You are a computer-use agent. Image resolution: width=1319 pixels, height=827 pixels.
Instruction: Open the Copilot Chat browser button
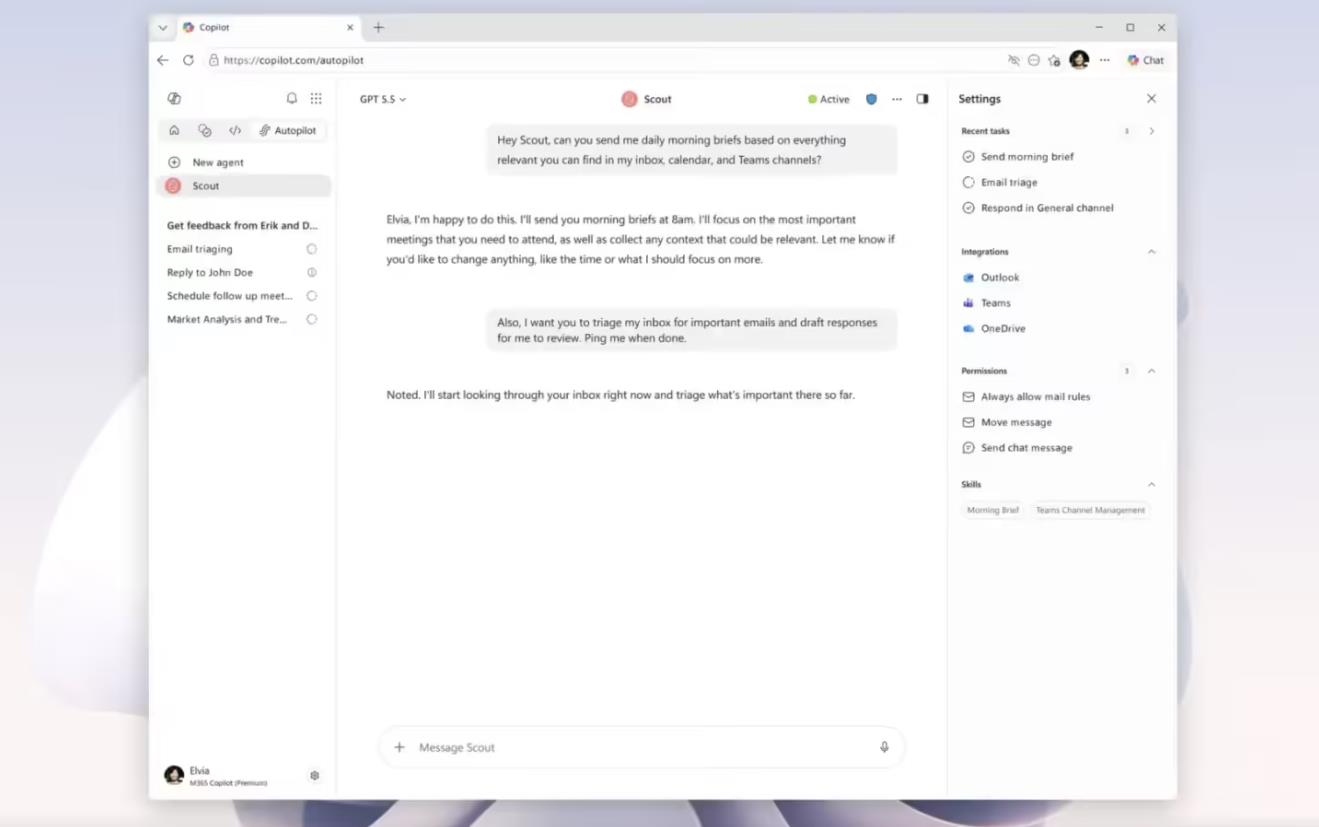1145,60
